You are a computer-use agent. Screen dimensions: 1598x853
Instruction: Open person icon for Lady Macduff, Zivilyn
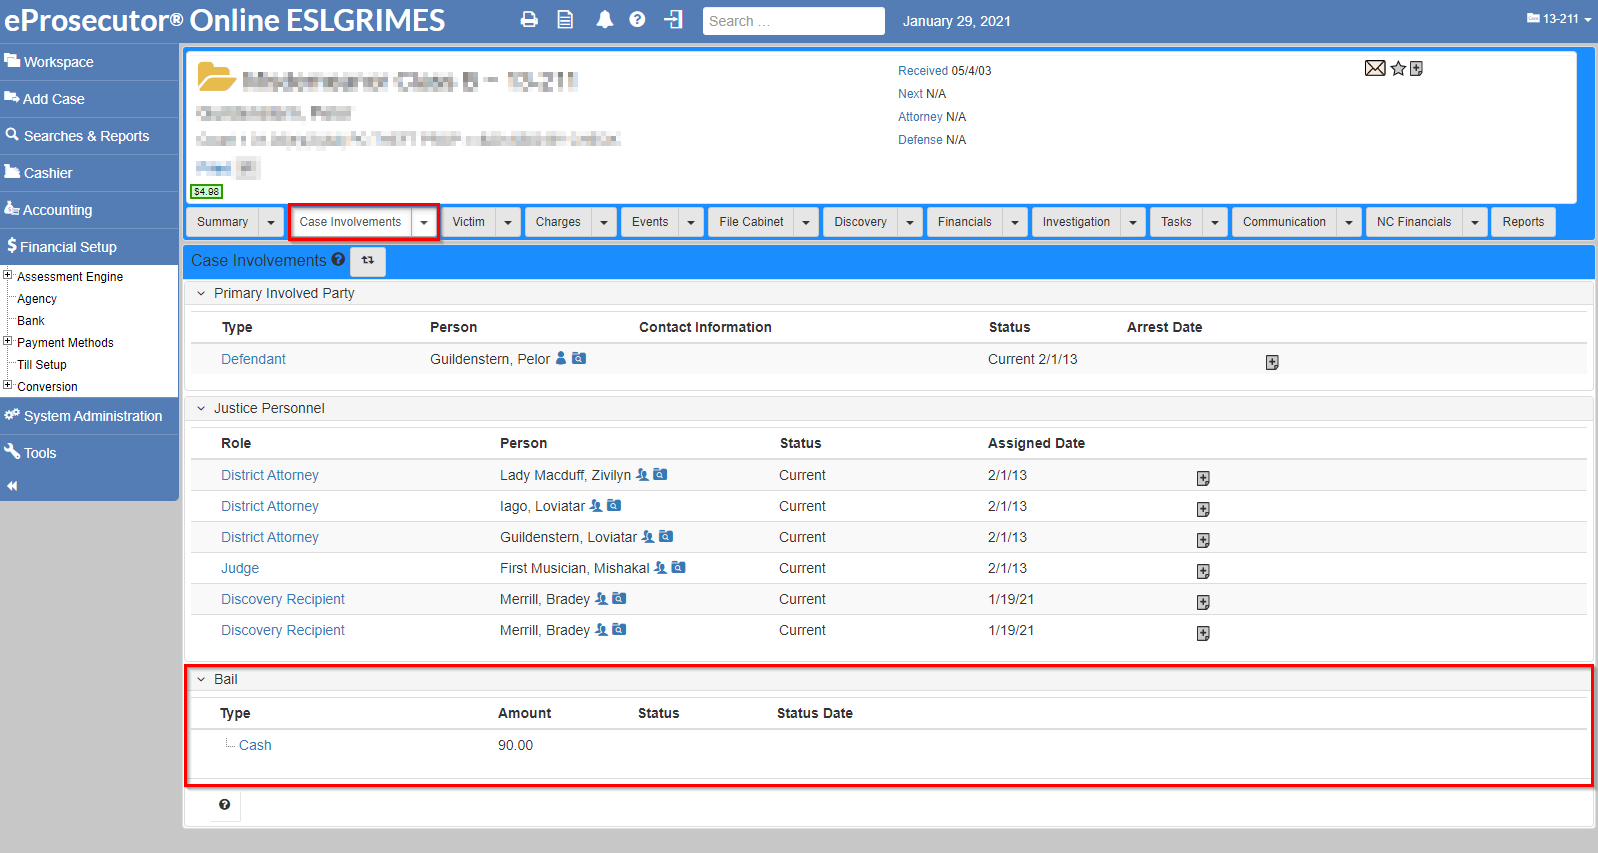coord(642,475)
